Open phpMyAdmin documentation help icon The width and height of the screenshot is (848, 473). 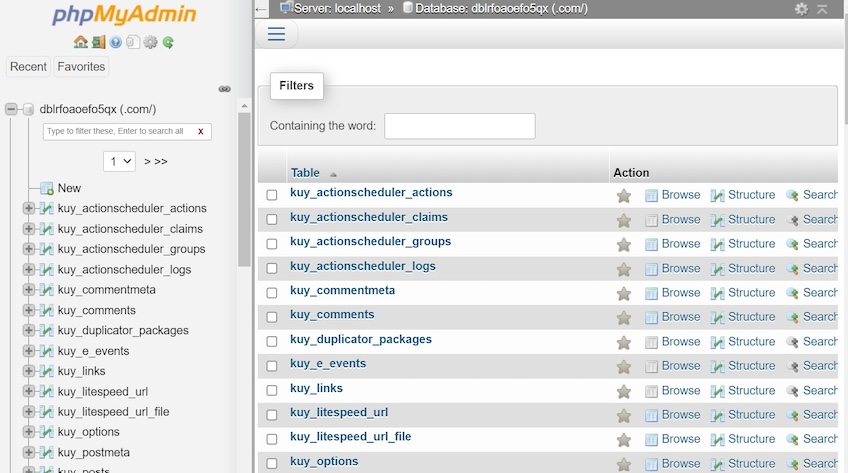pyautogui.click(x=116, y=42)
